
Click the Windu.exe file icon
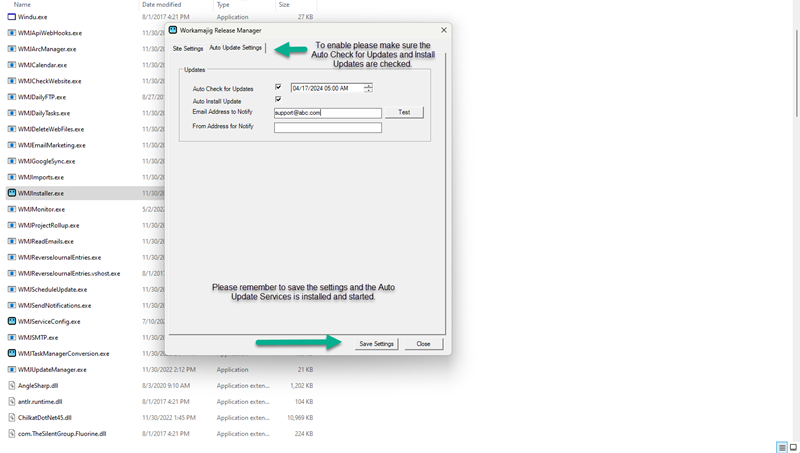point(12,17)
